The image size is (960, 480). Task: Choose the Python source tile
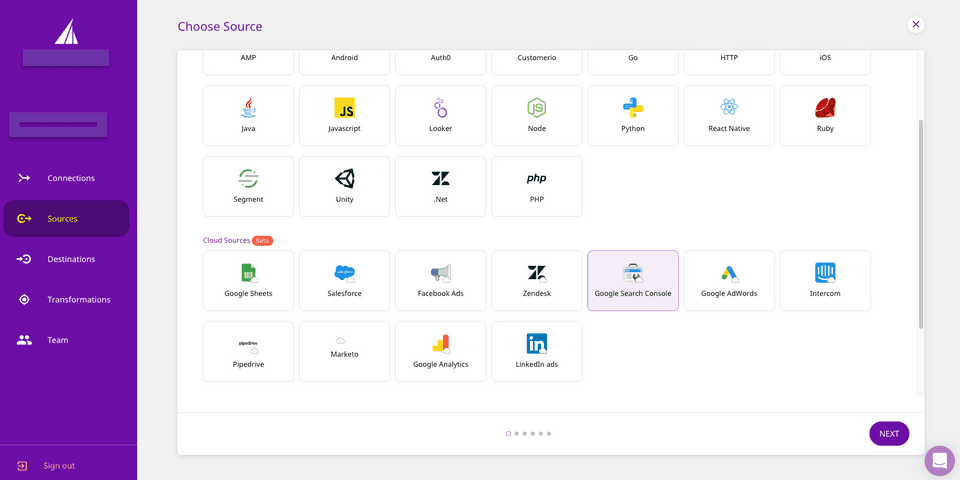coord(632,116)
